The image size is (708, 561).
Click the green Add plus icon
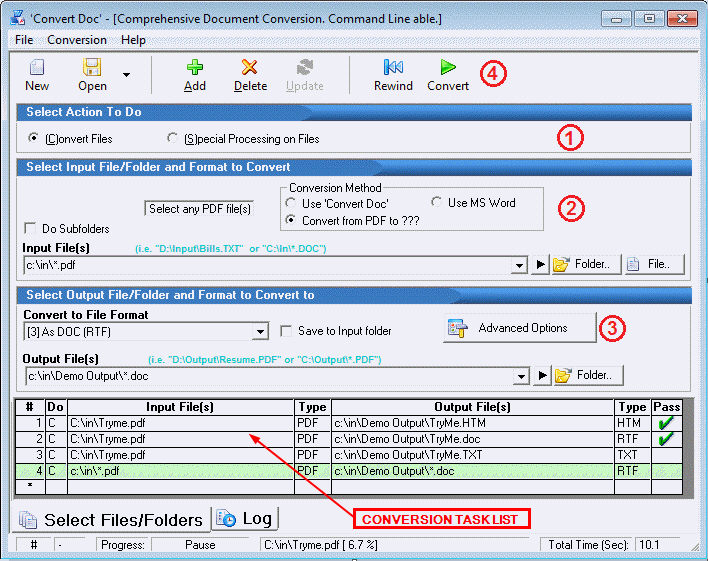coord(195,68)
